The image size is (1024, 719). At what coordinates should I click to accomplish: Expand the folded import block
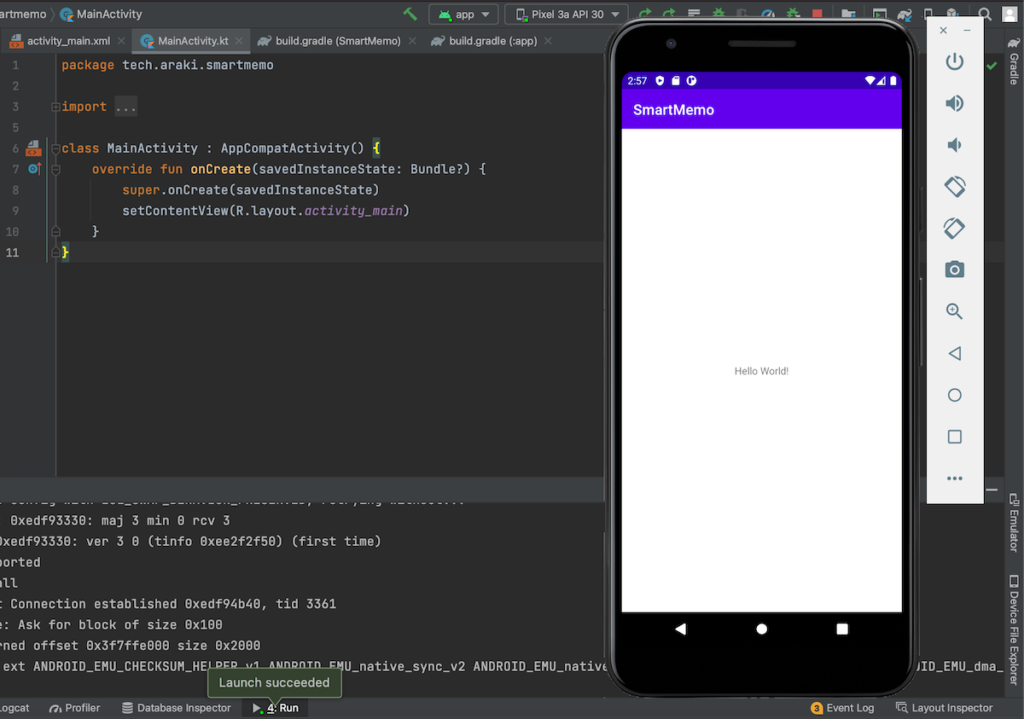point(125,107)
